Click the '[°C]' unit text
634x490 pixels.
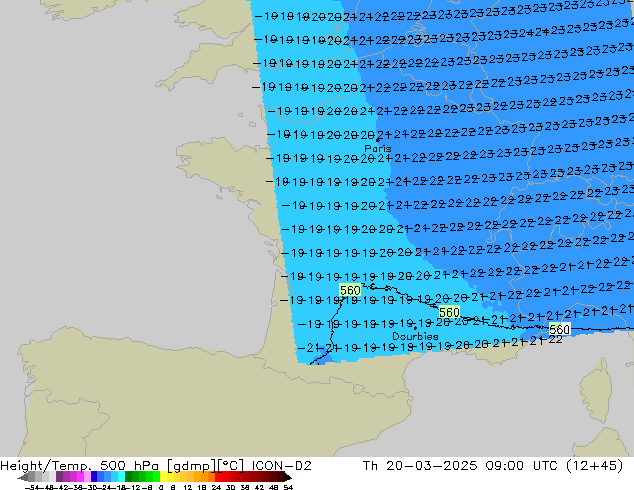coord(230,466)
